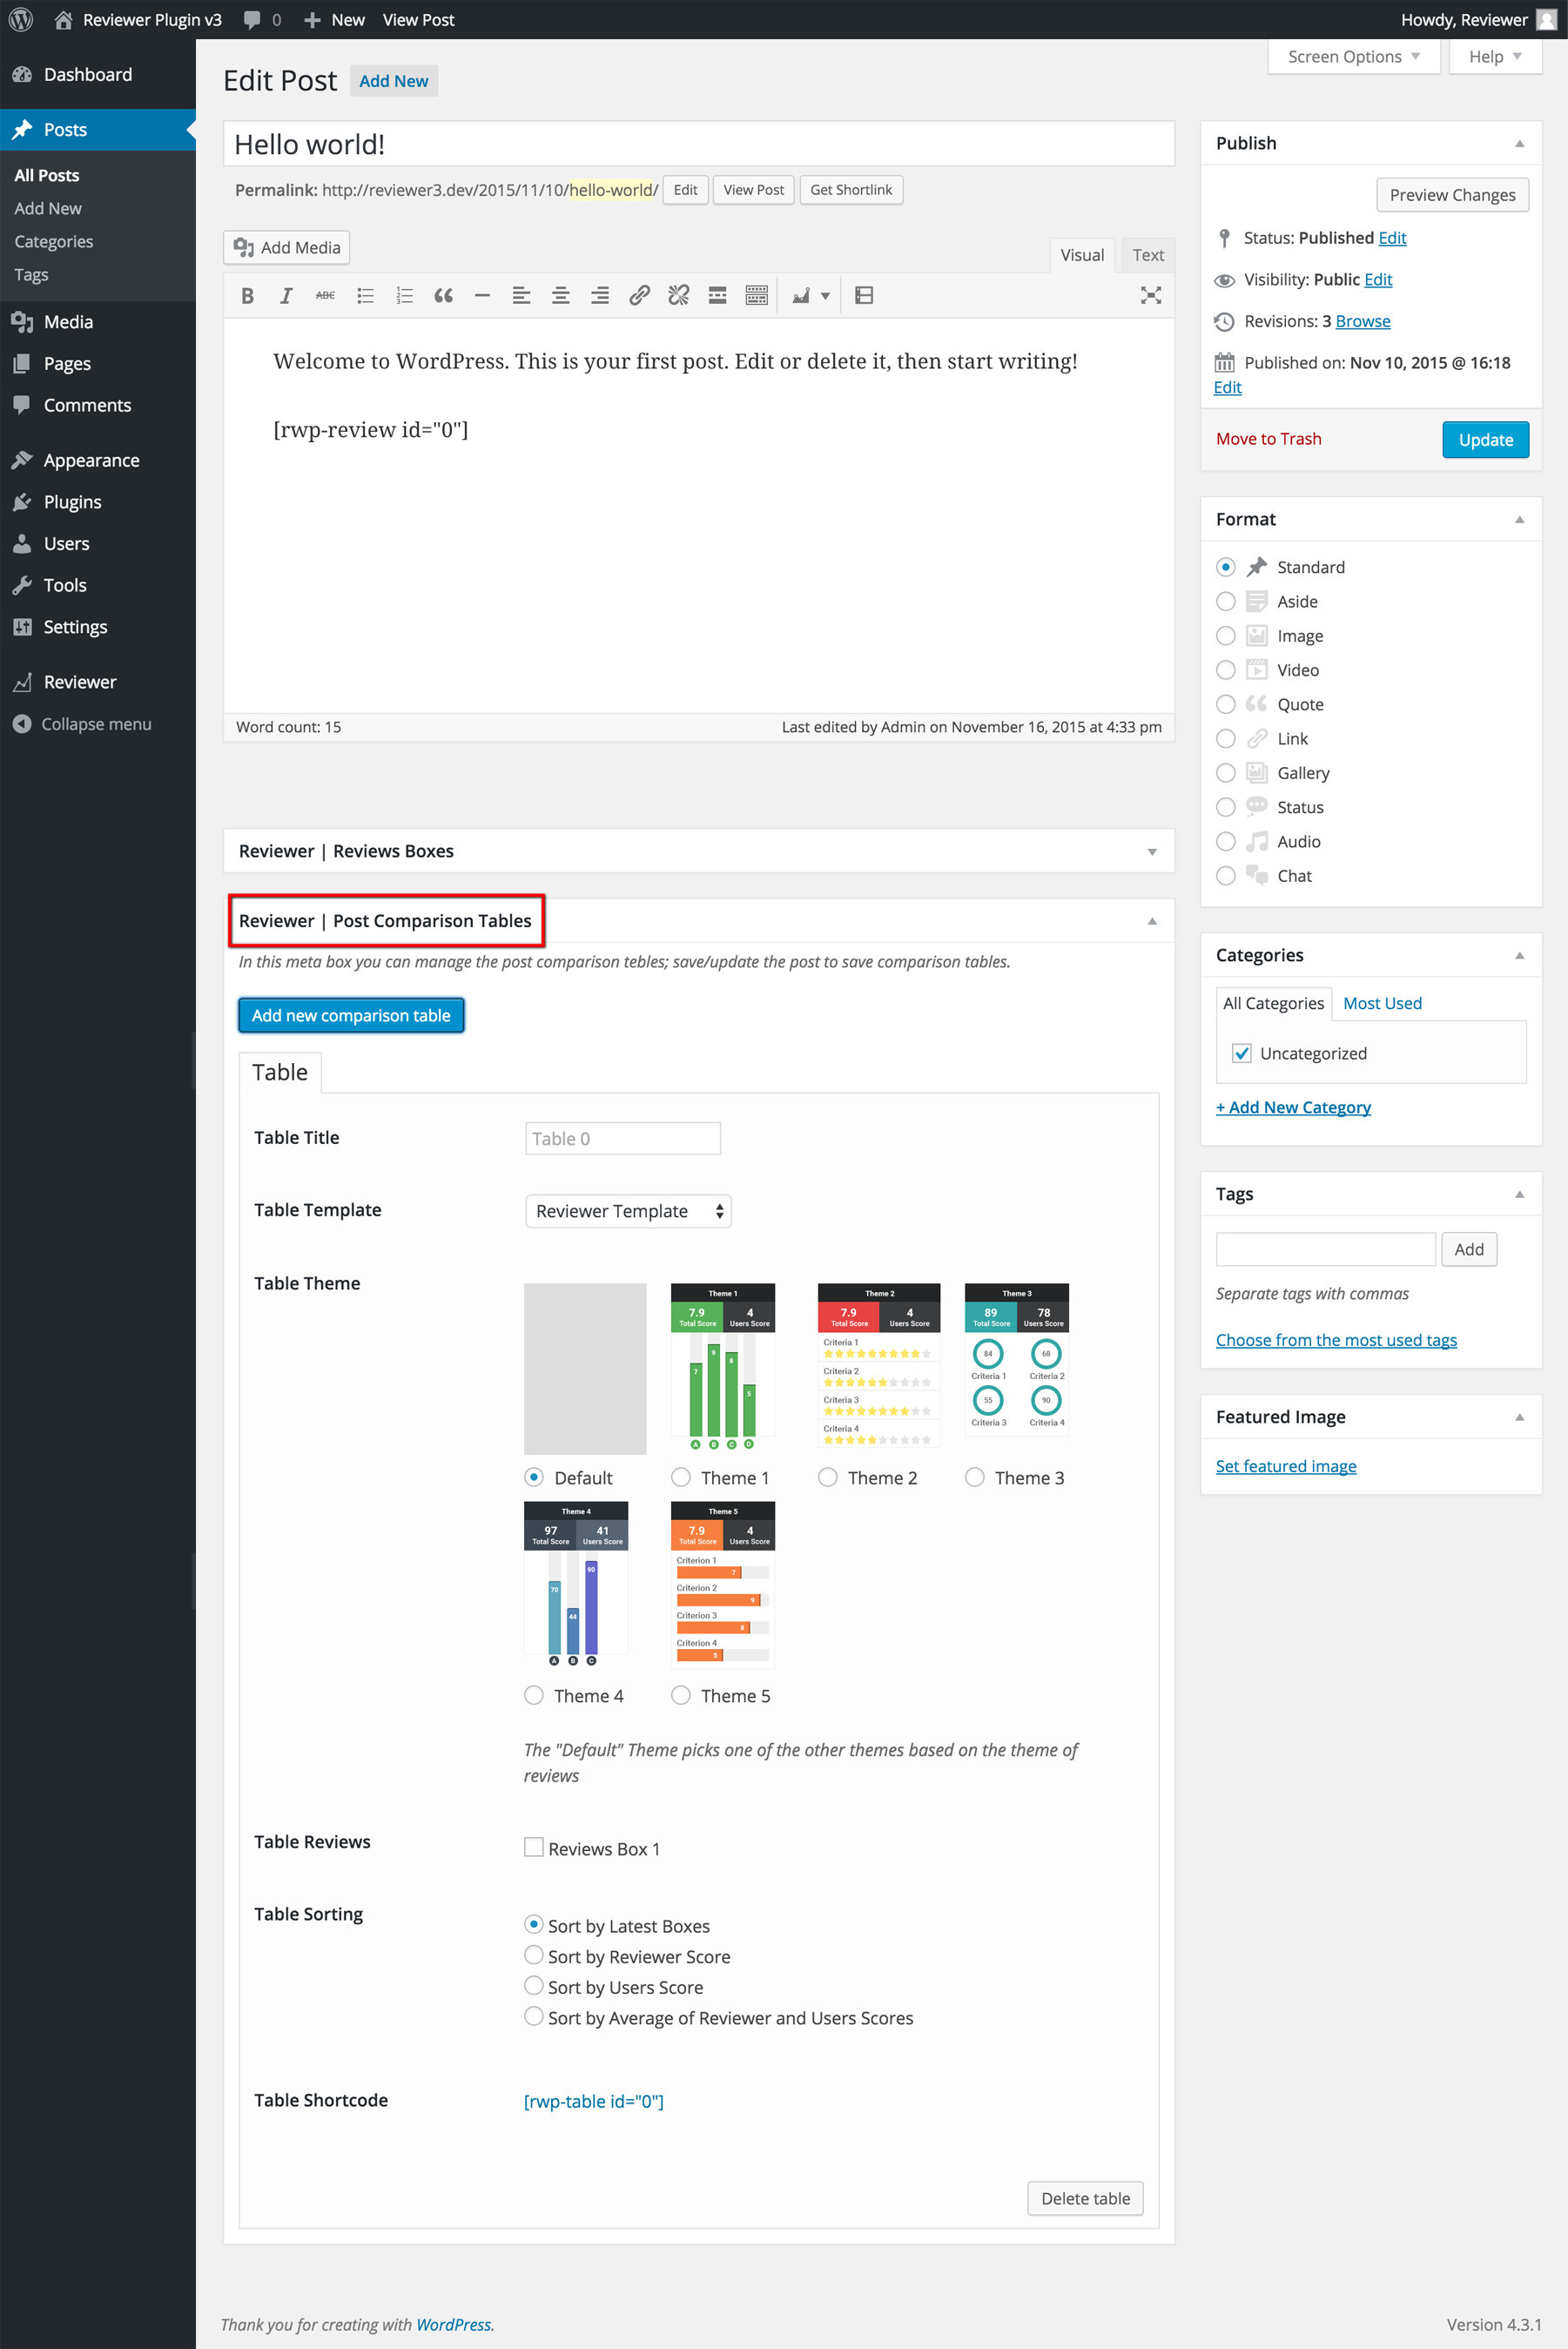The width and height of the screenshot is (1568, 2349).
Task: Switch to the Text editor tab
Action: click(x=1147, y=255)
